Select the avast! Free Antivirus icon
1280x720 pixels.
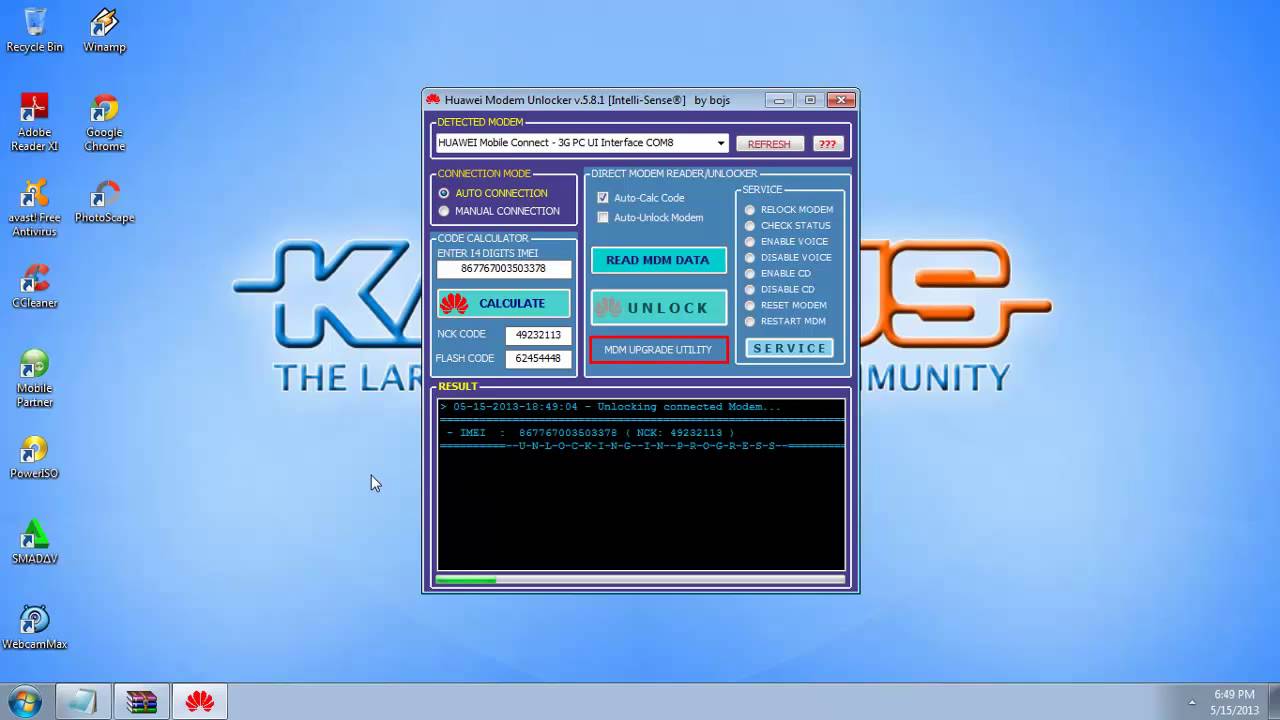click(x=34, y=208)
